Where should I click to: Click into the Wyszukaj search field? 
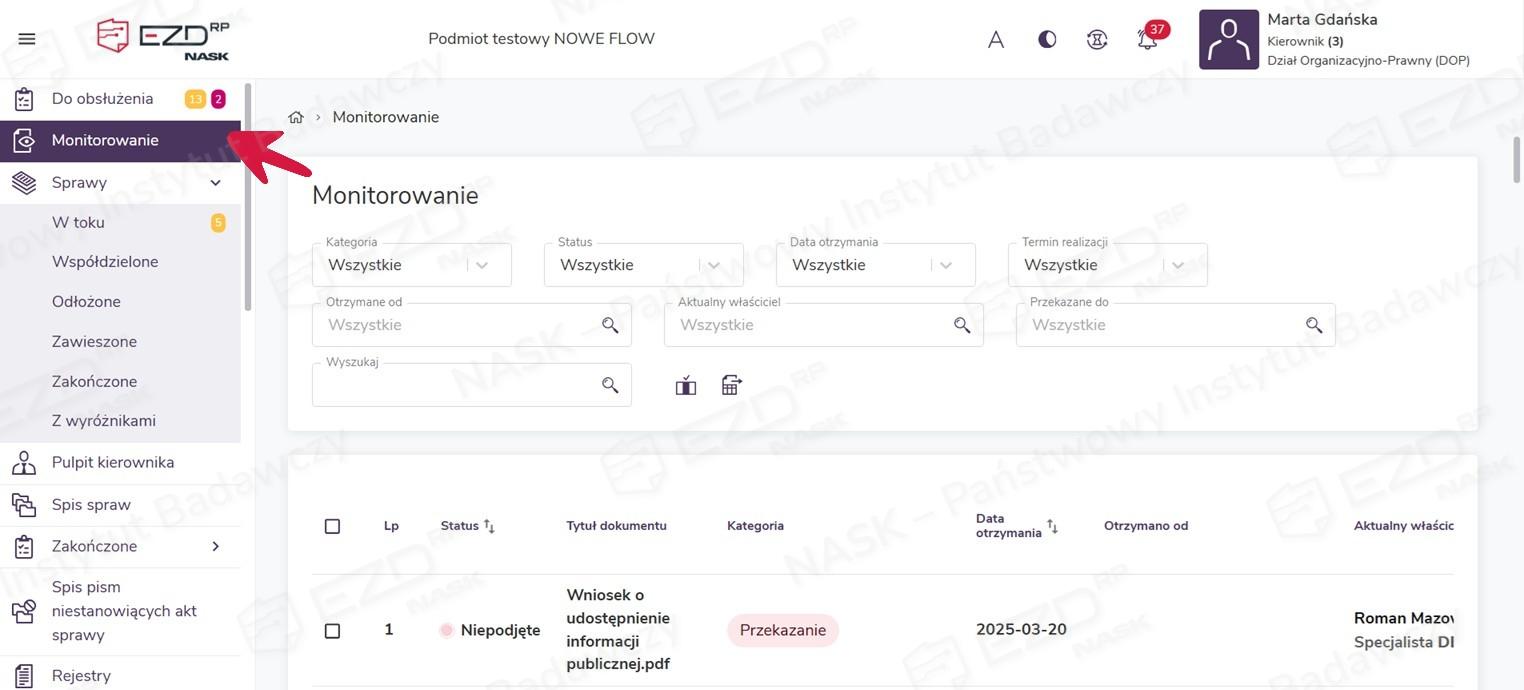click(455, 386)
